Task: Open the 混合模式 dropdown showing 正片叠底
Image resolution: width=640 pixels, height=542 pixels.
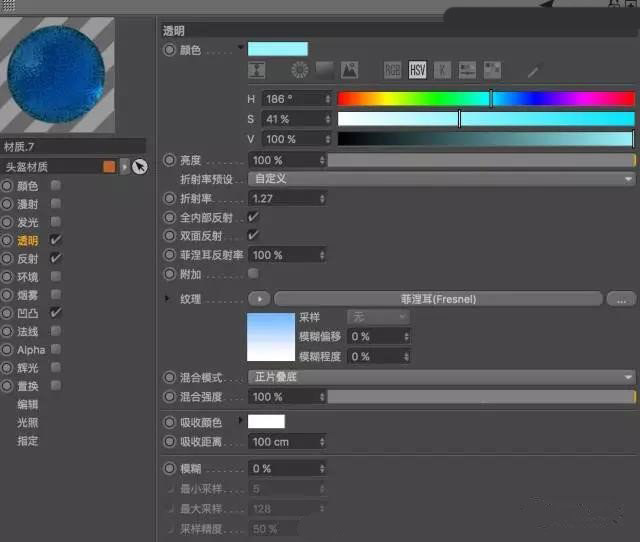Action: coord(442,377)
